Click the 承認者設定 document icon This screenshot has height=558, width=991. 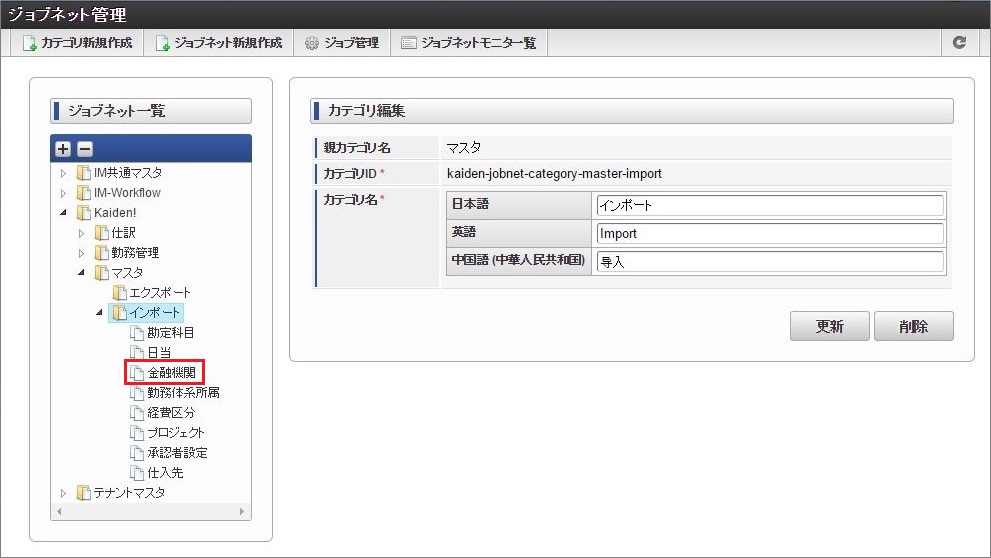point(137,452)
